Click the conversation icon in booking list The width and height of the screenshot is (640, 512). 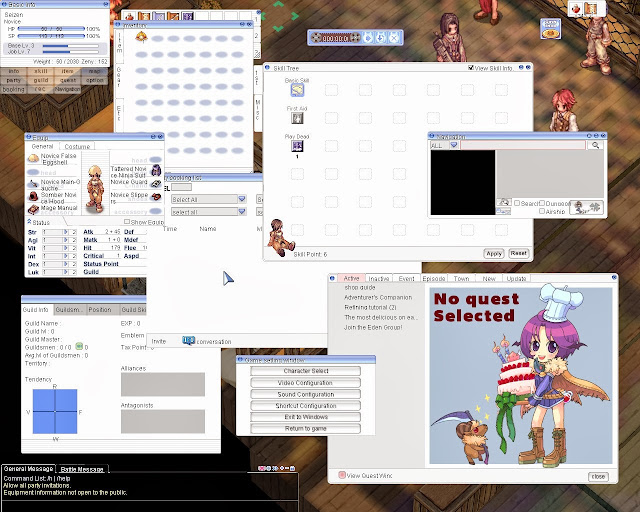(188, 341)
